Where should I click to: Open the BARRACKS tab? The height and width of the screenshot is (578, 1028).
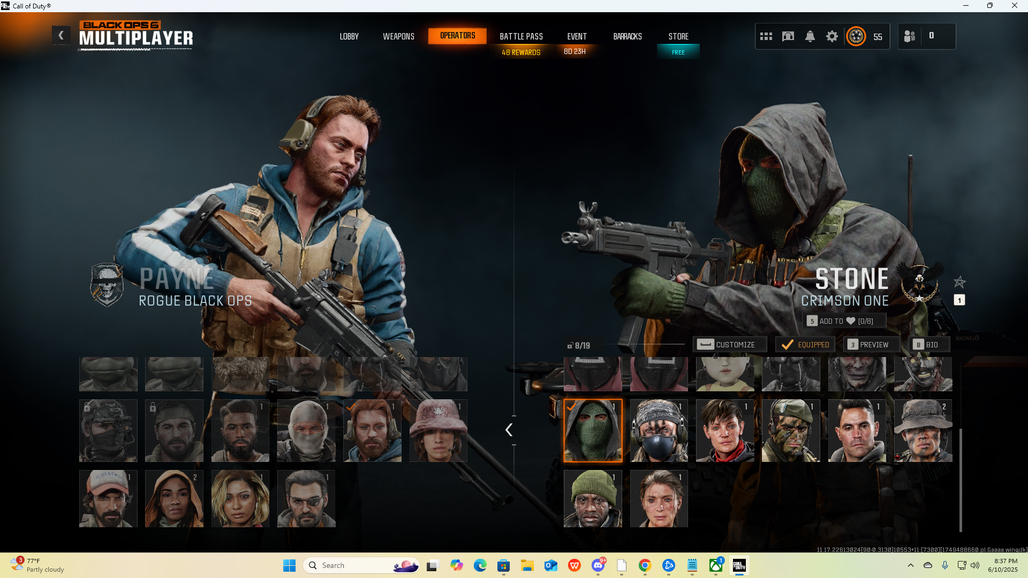(x=627, y=37)
